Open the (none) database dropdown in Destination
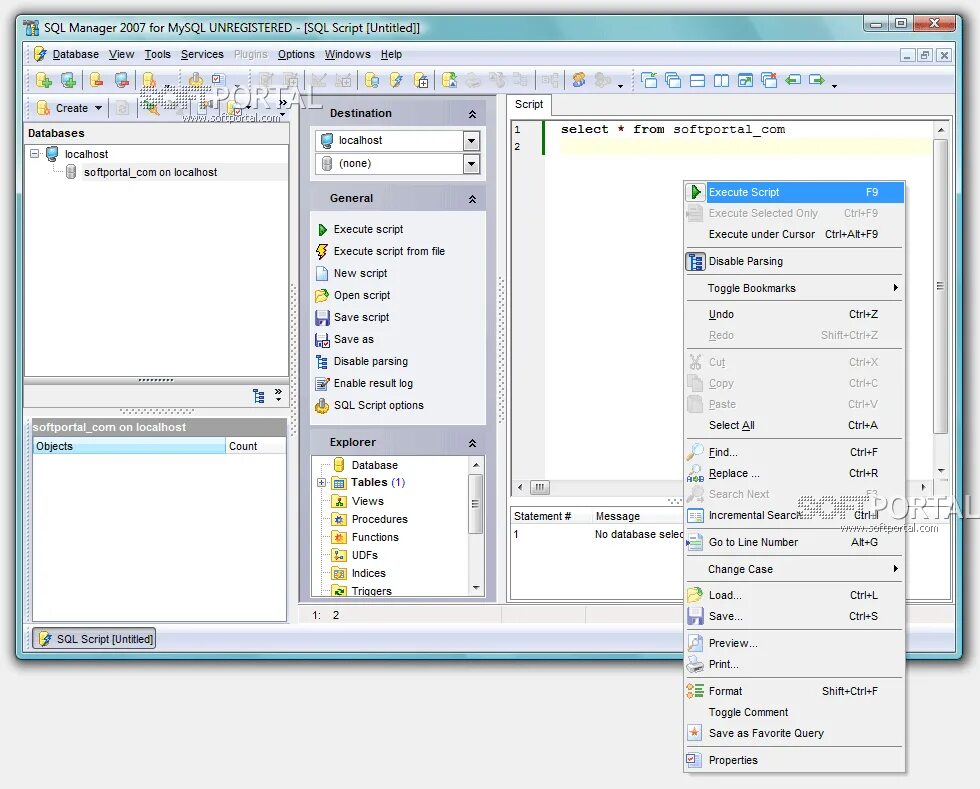The image size is (980, 789). [471, 164]
